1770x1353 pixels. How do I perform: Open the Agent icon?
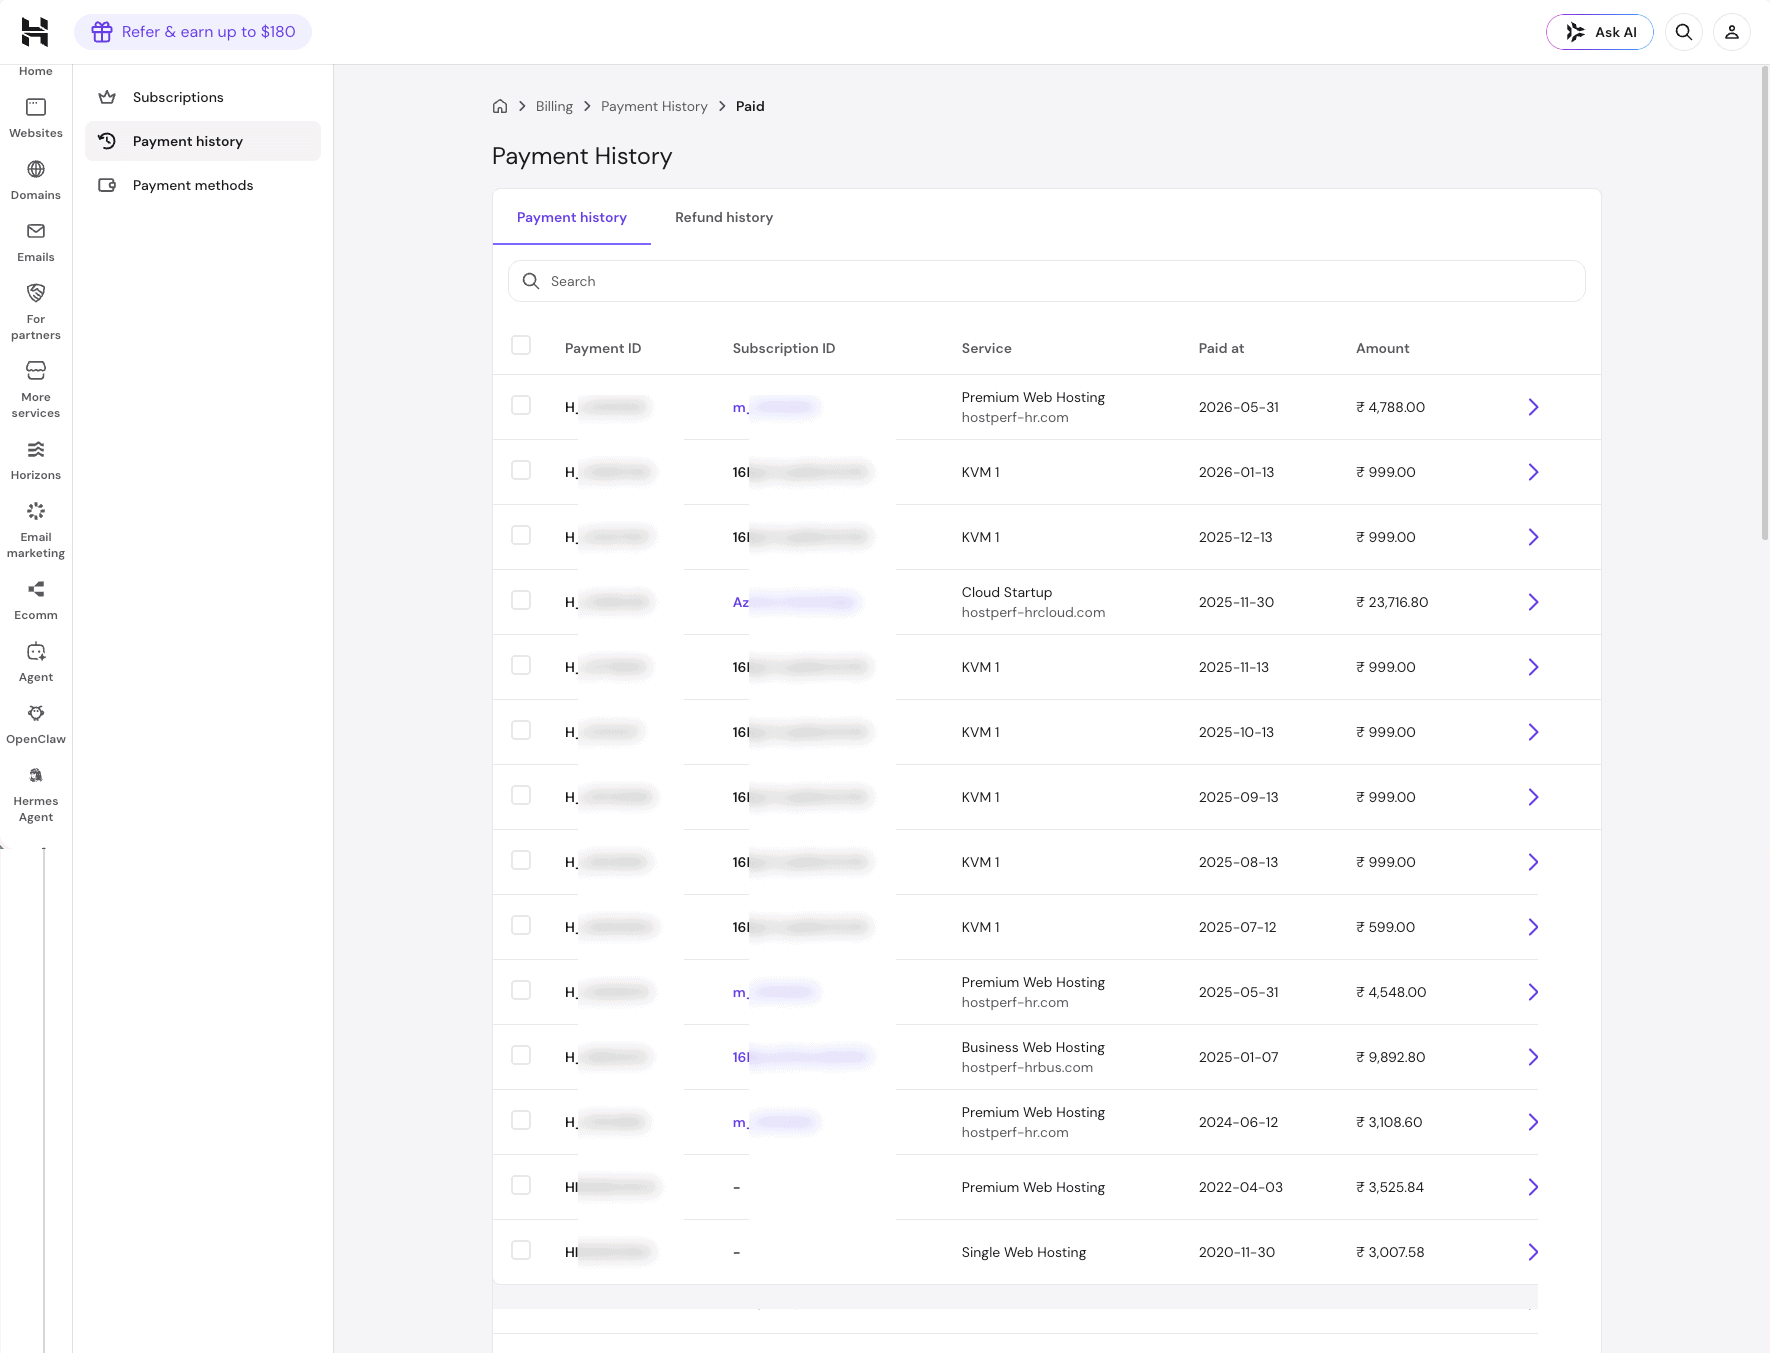click(36, 651)
